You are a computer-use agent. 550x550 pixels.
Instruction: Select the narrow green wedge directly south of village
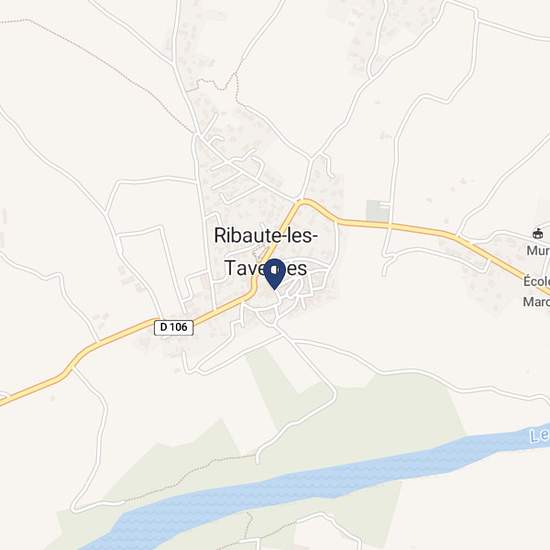[270, 379]
